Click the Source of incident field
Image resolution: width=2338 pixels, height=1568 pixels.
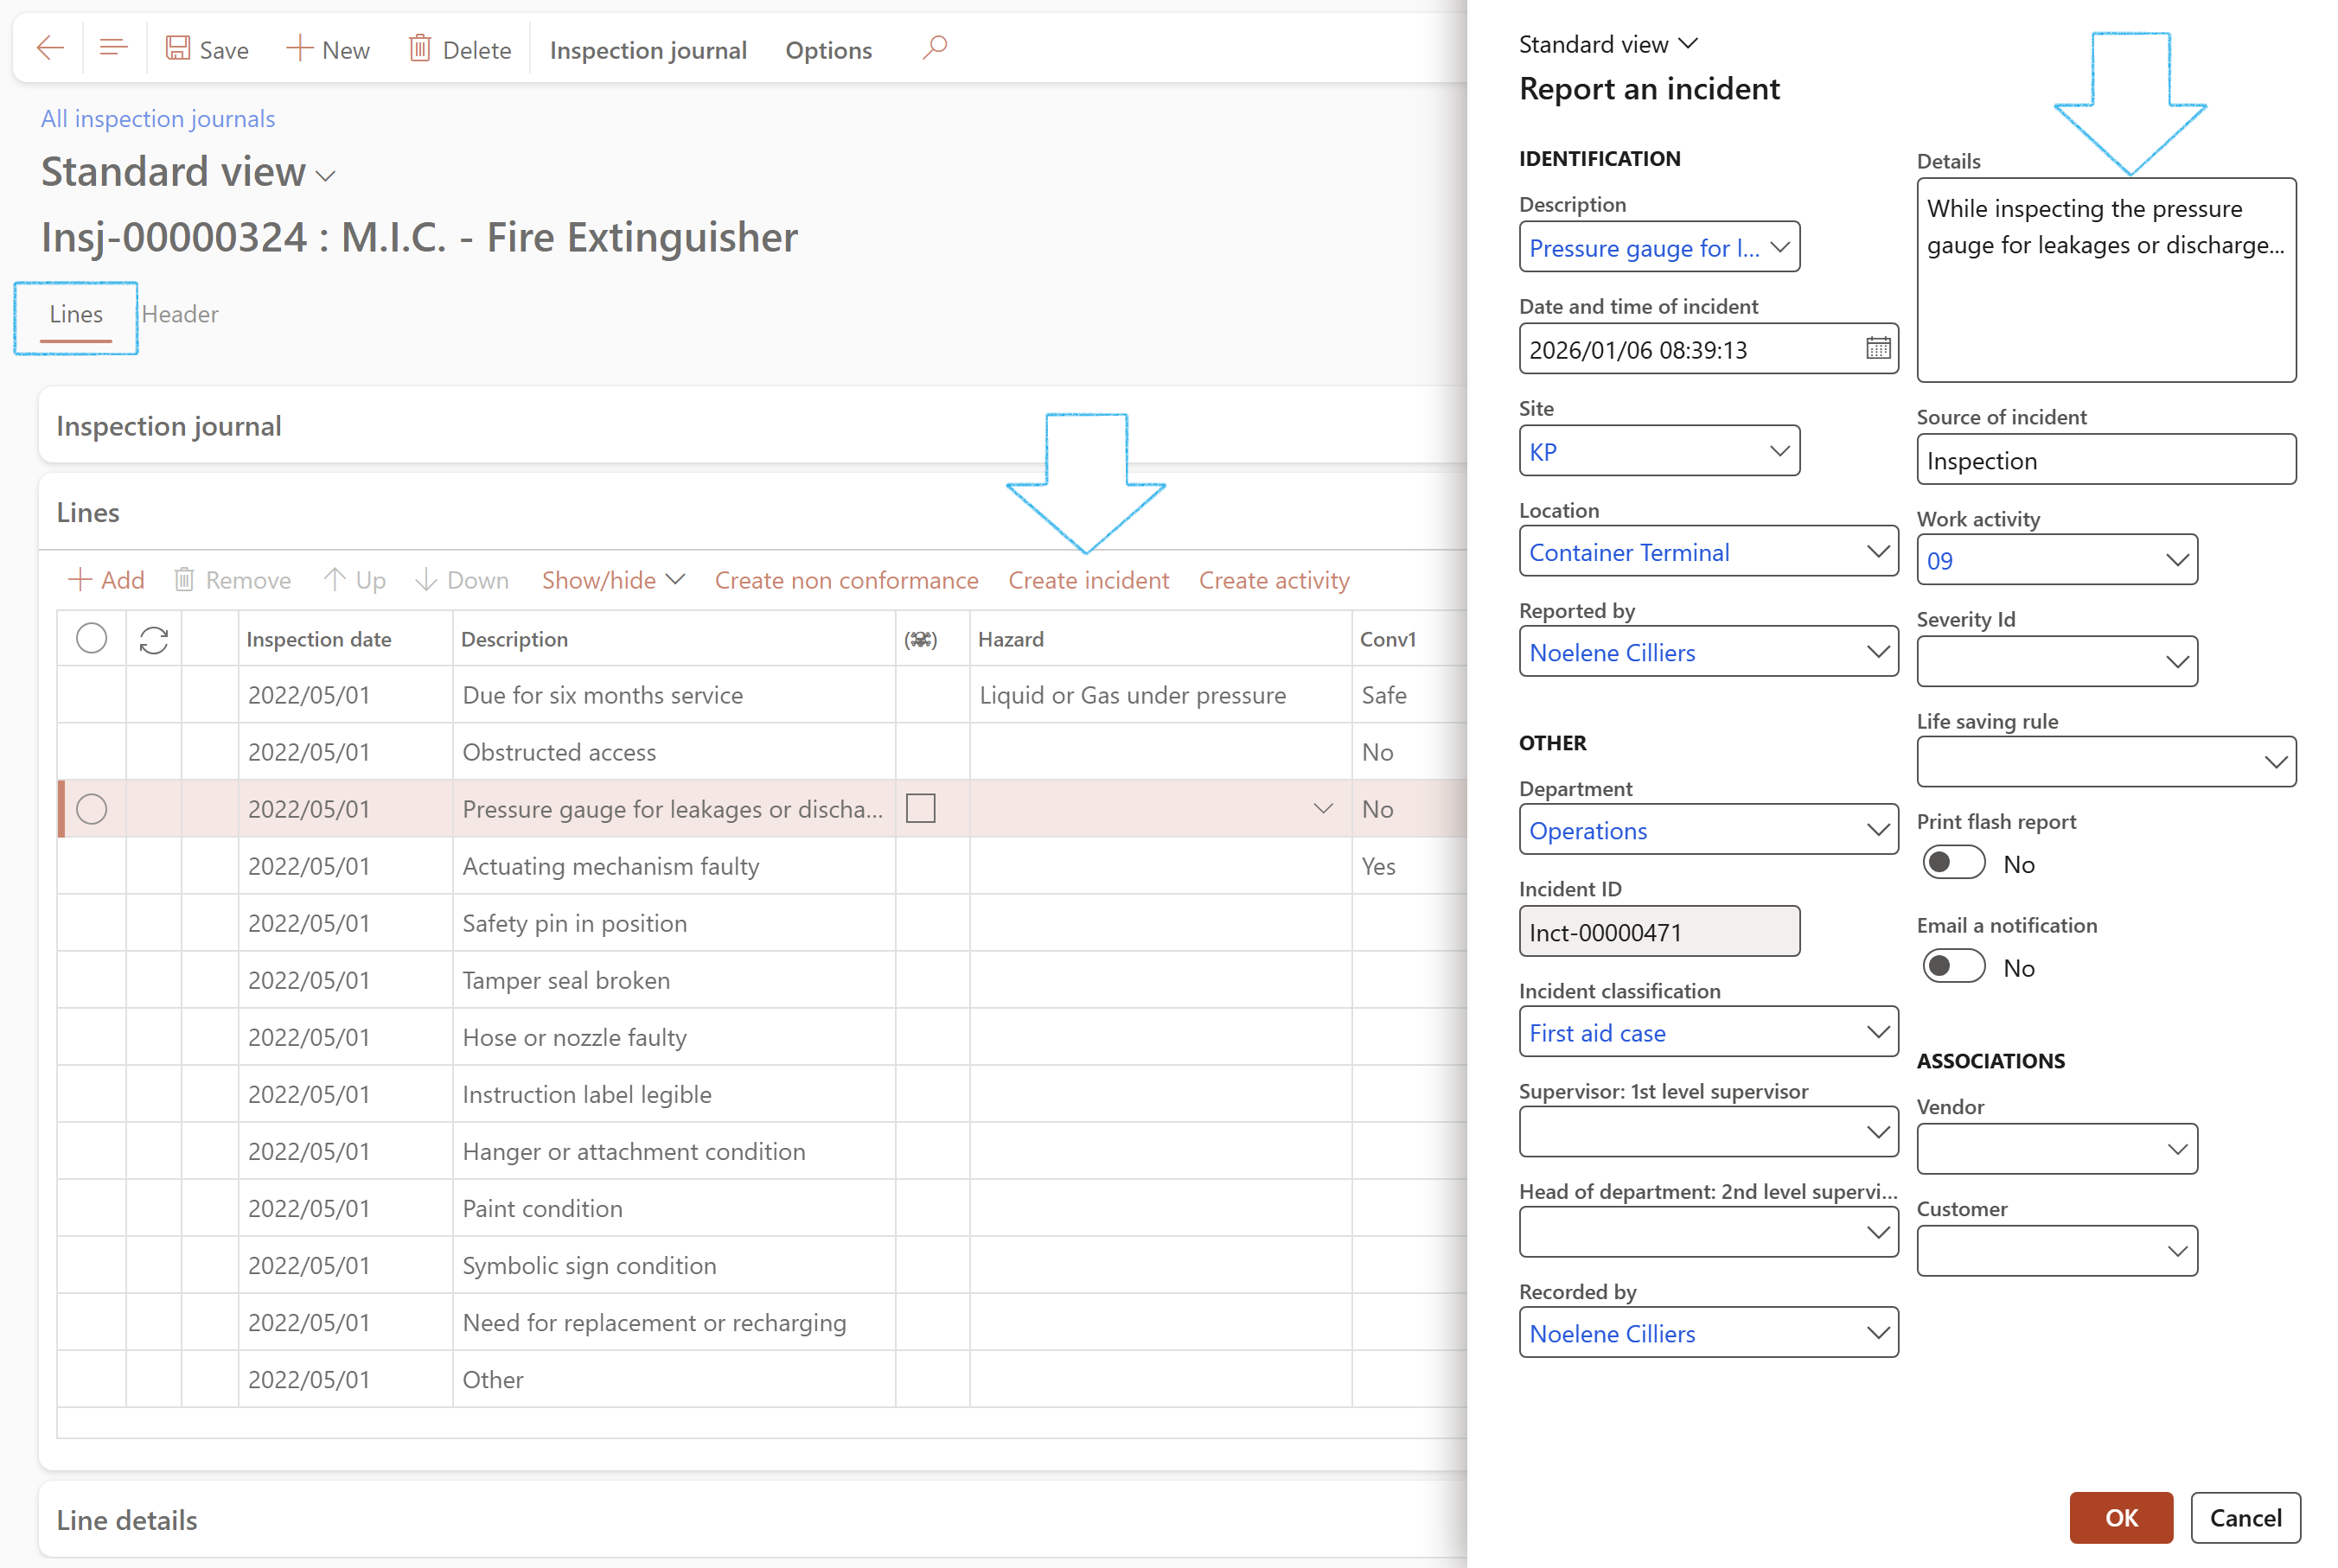click(x=2105, y=460)
